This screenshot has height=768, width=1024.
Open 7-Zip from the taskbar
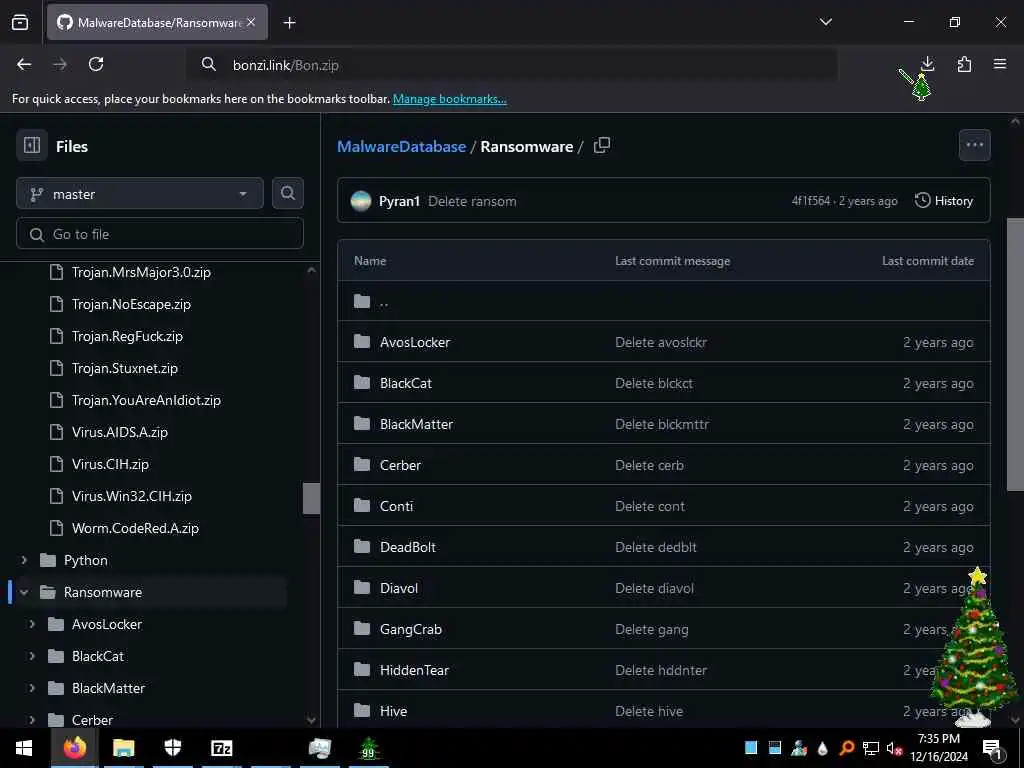tap(221, 748)
